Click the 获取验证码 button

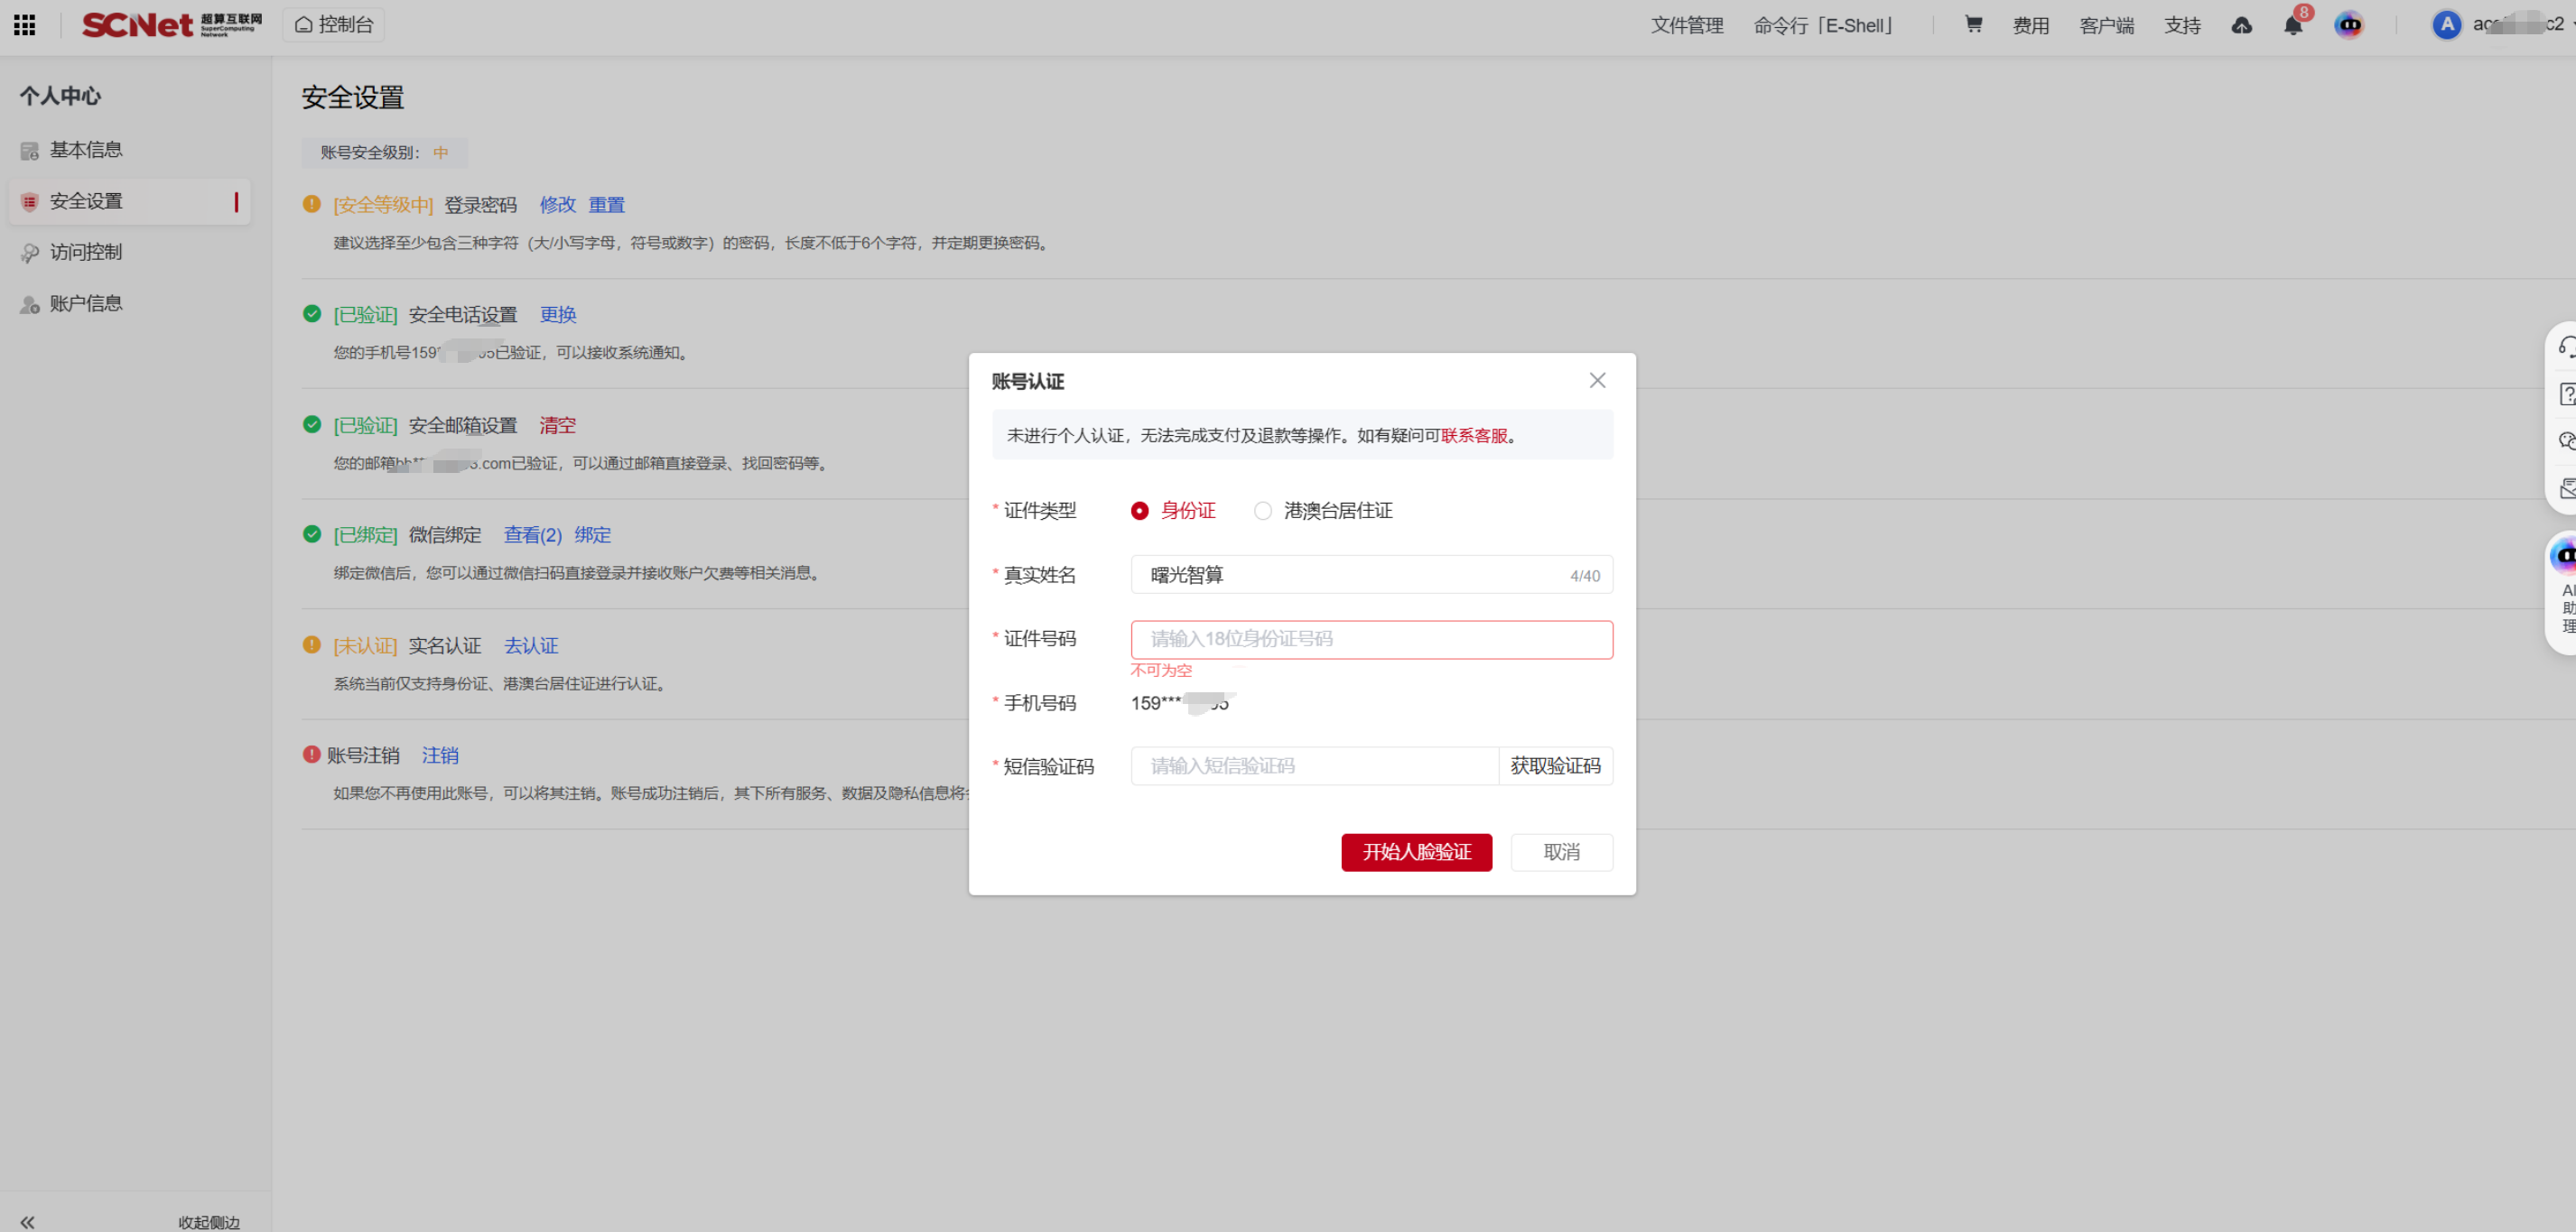coord(1554,766)
